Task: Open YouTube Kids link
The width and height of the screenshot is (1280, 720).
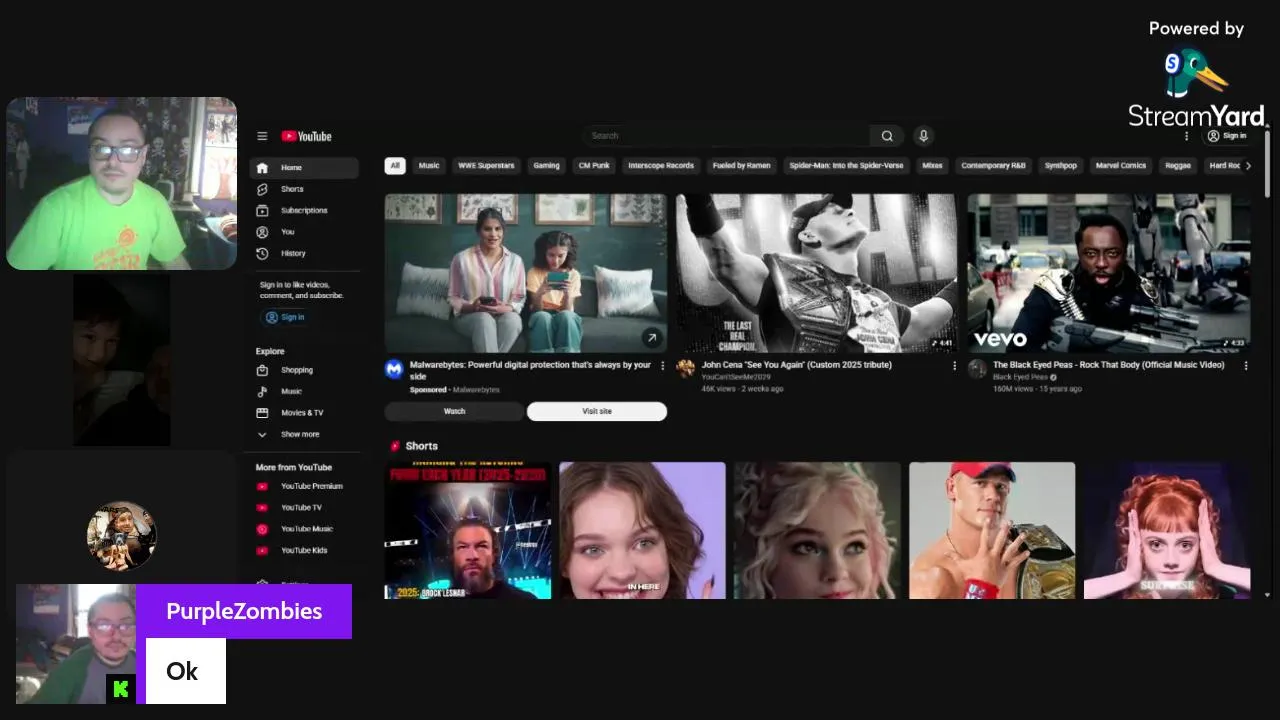Action: click(304, 550)
